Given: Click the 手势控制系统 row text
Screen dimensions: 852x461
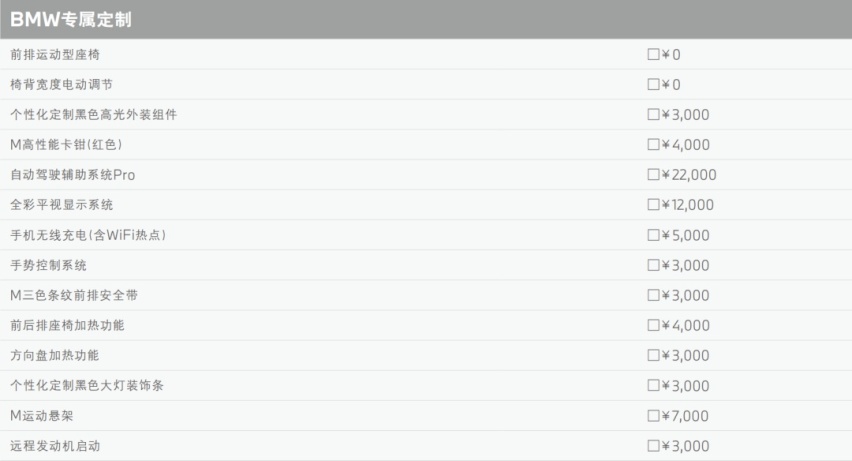Looking at the screenshot, I should [x=48, y=265].
